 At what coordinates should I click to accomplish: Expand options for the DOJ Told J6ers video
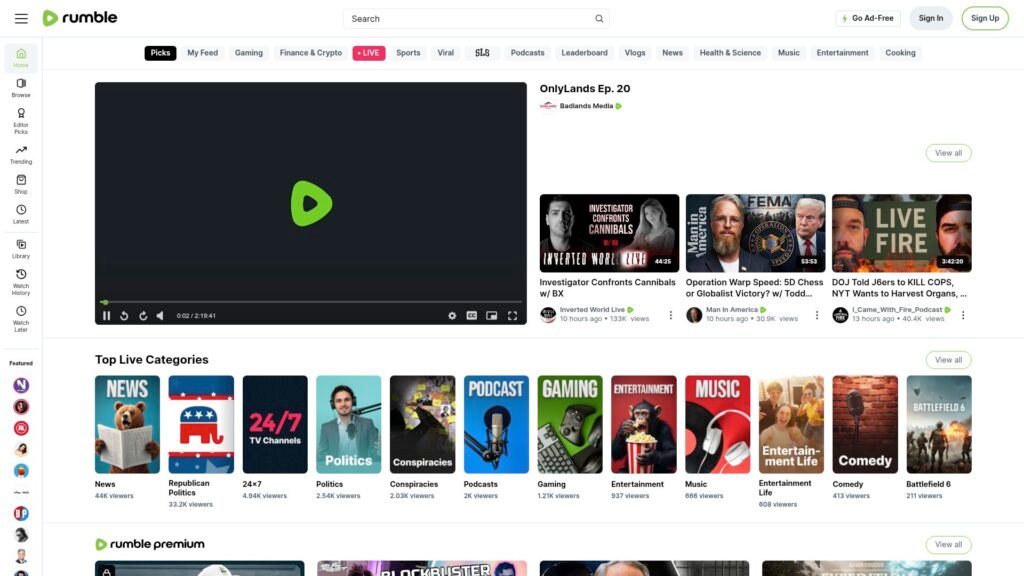(963, 315)
